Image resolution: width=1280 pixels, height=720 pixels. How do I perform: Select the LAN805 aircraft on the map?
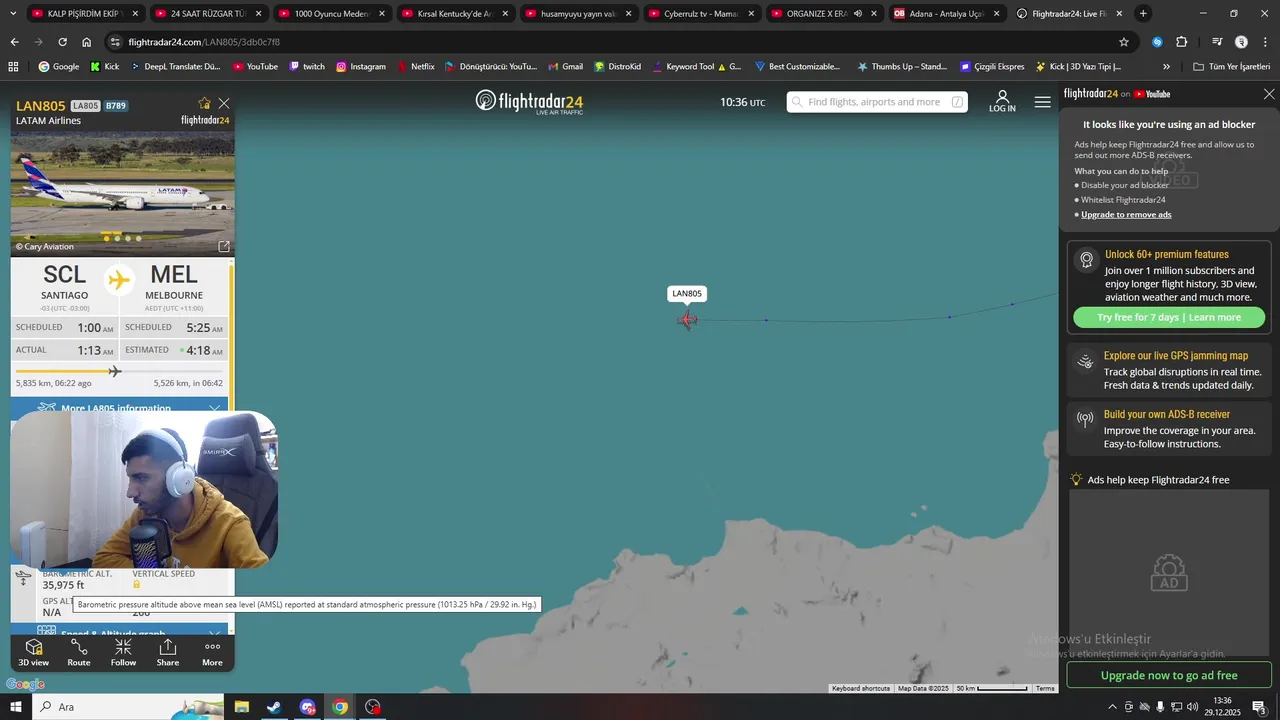coord(687,320)
